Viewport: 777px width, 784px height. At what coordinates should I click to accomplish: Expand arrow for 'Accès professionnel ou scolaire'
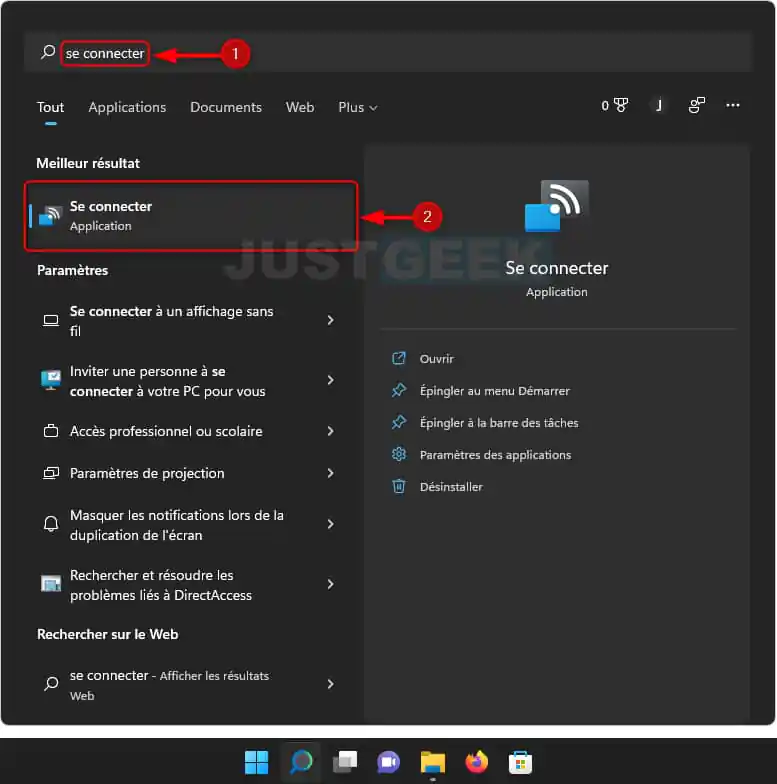(330, 431)
